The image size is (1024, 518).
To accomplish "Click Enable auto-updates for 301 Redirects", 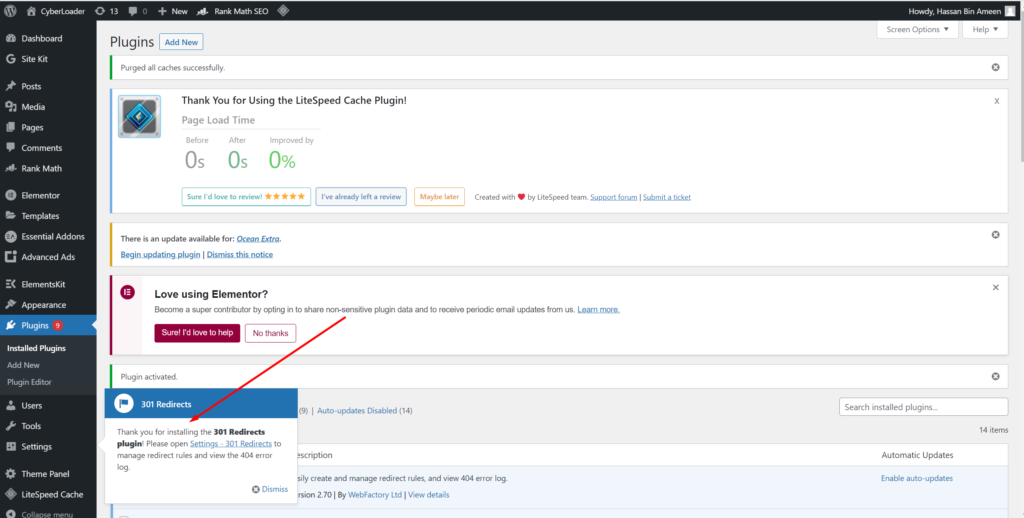I will (x=917, y=478).
